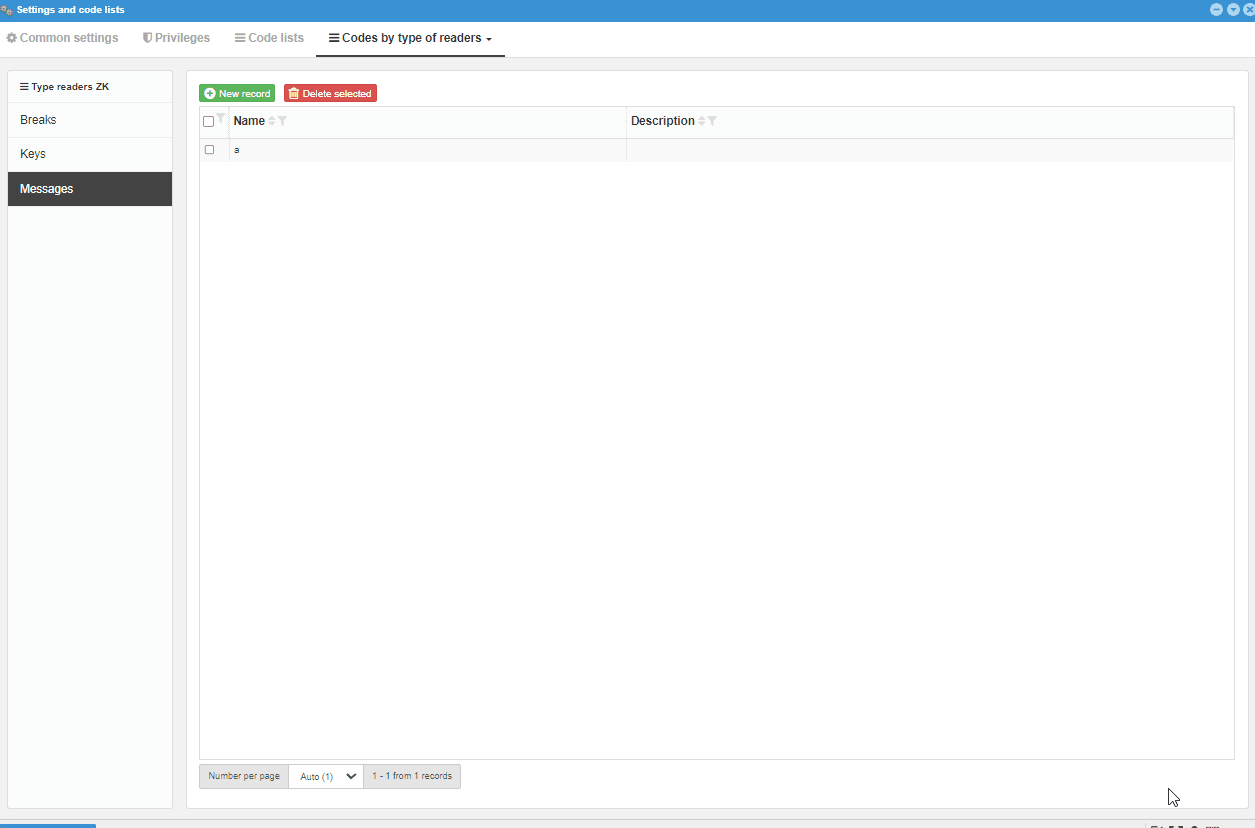Click the down-arrow button in the window title bar
Screen dimensions: 1255x828
pyautogui.click(x=1233, y=9)
